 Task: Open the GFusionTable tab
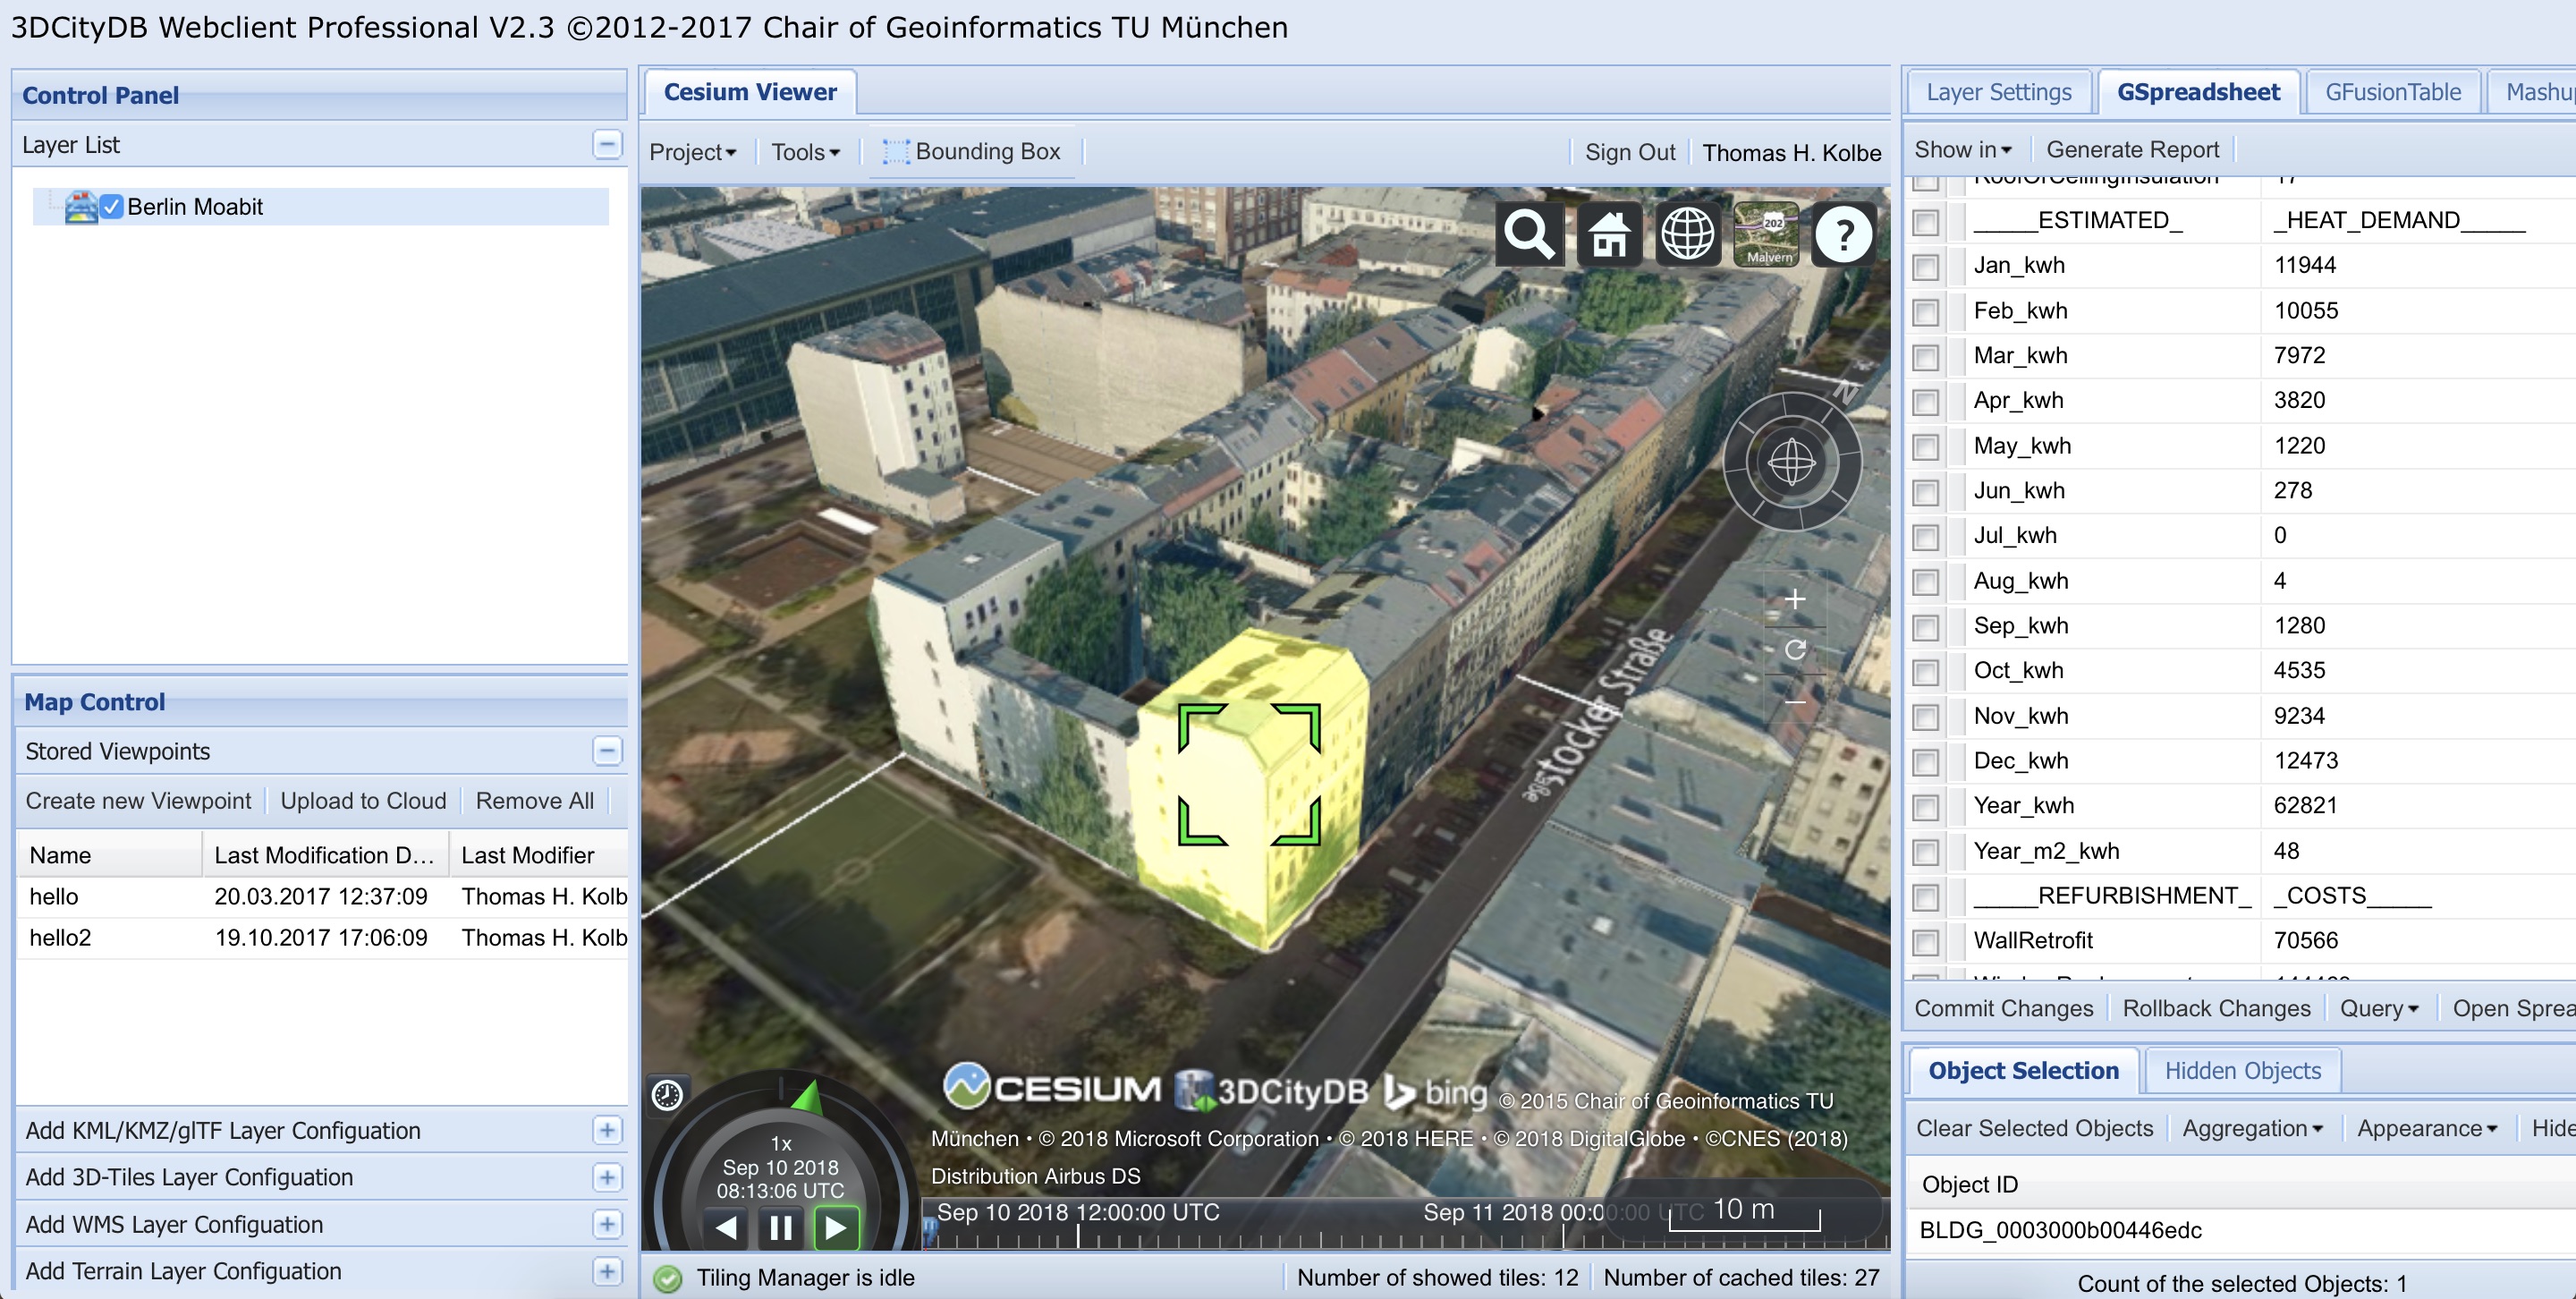pyautogui.click(x=2393, y=92)
